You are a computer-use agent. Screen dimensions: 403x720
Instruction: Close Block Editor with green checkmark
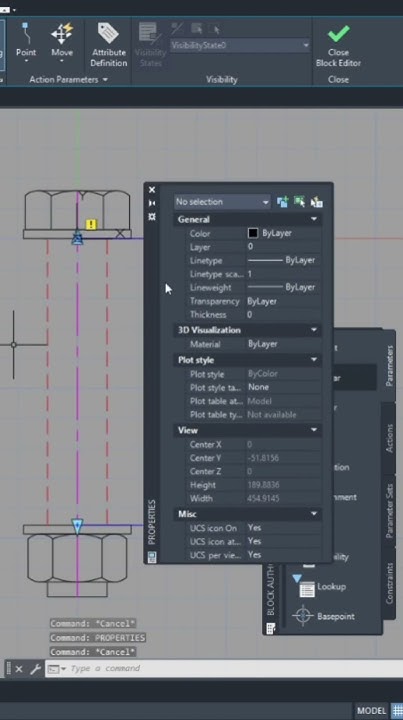point(338,45)
